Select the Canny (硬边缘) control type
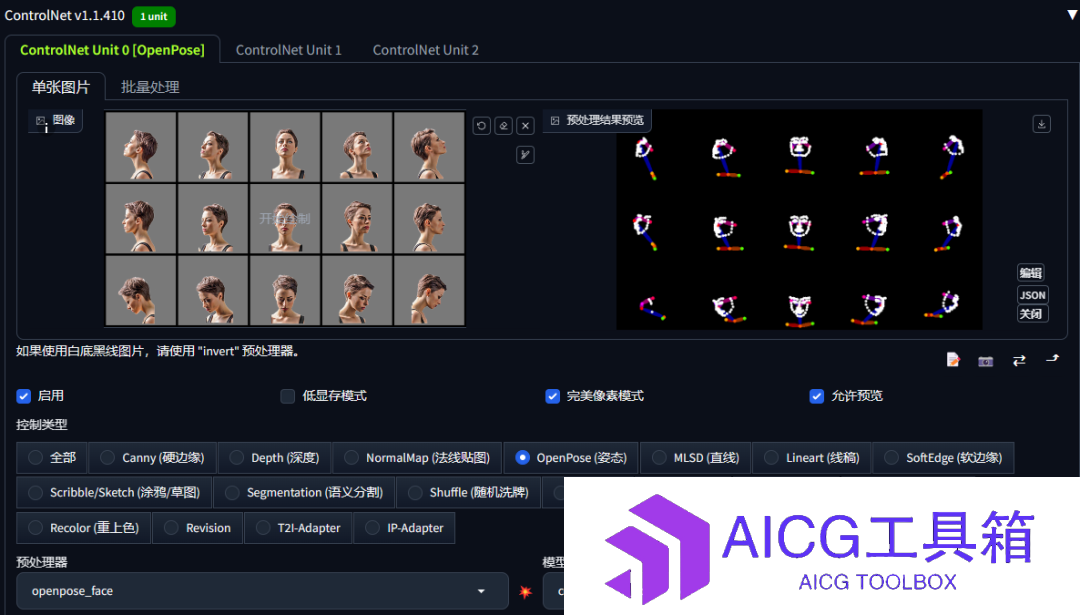The image size is (1080, 615). click(x=152, y=458)
